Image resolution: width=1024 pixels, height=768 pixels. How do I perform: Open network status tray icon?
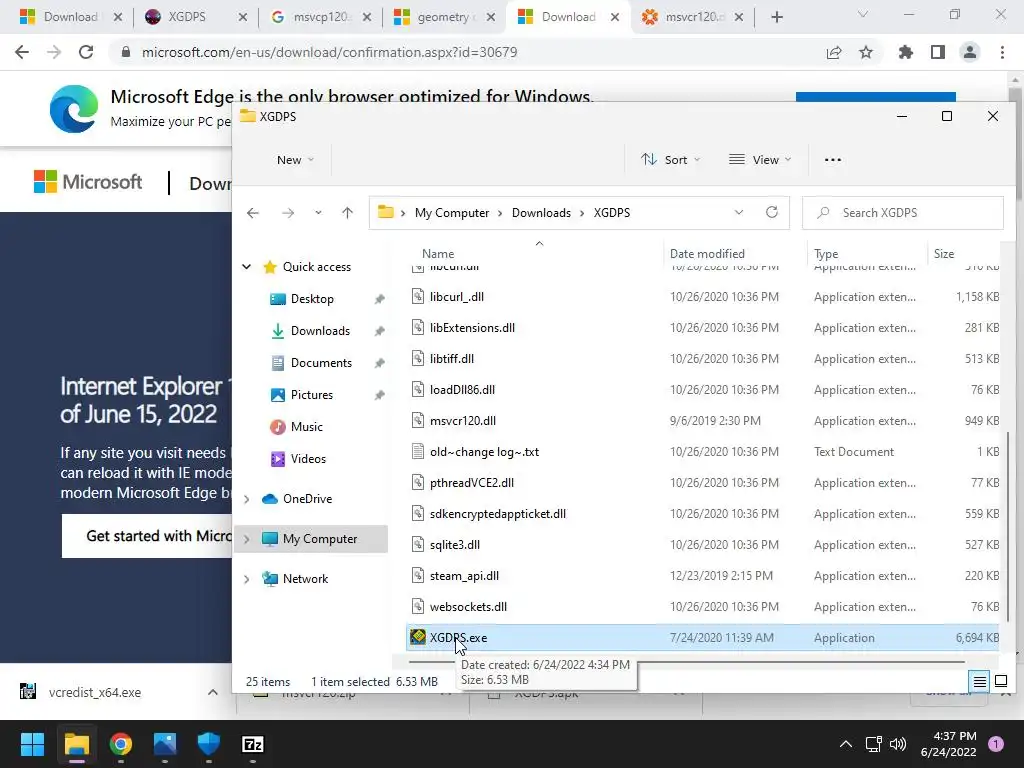tap(873, 744)
